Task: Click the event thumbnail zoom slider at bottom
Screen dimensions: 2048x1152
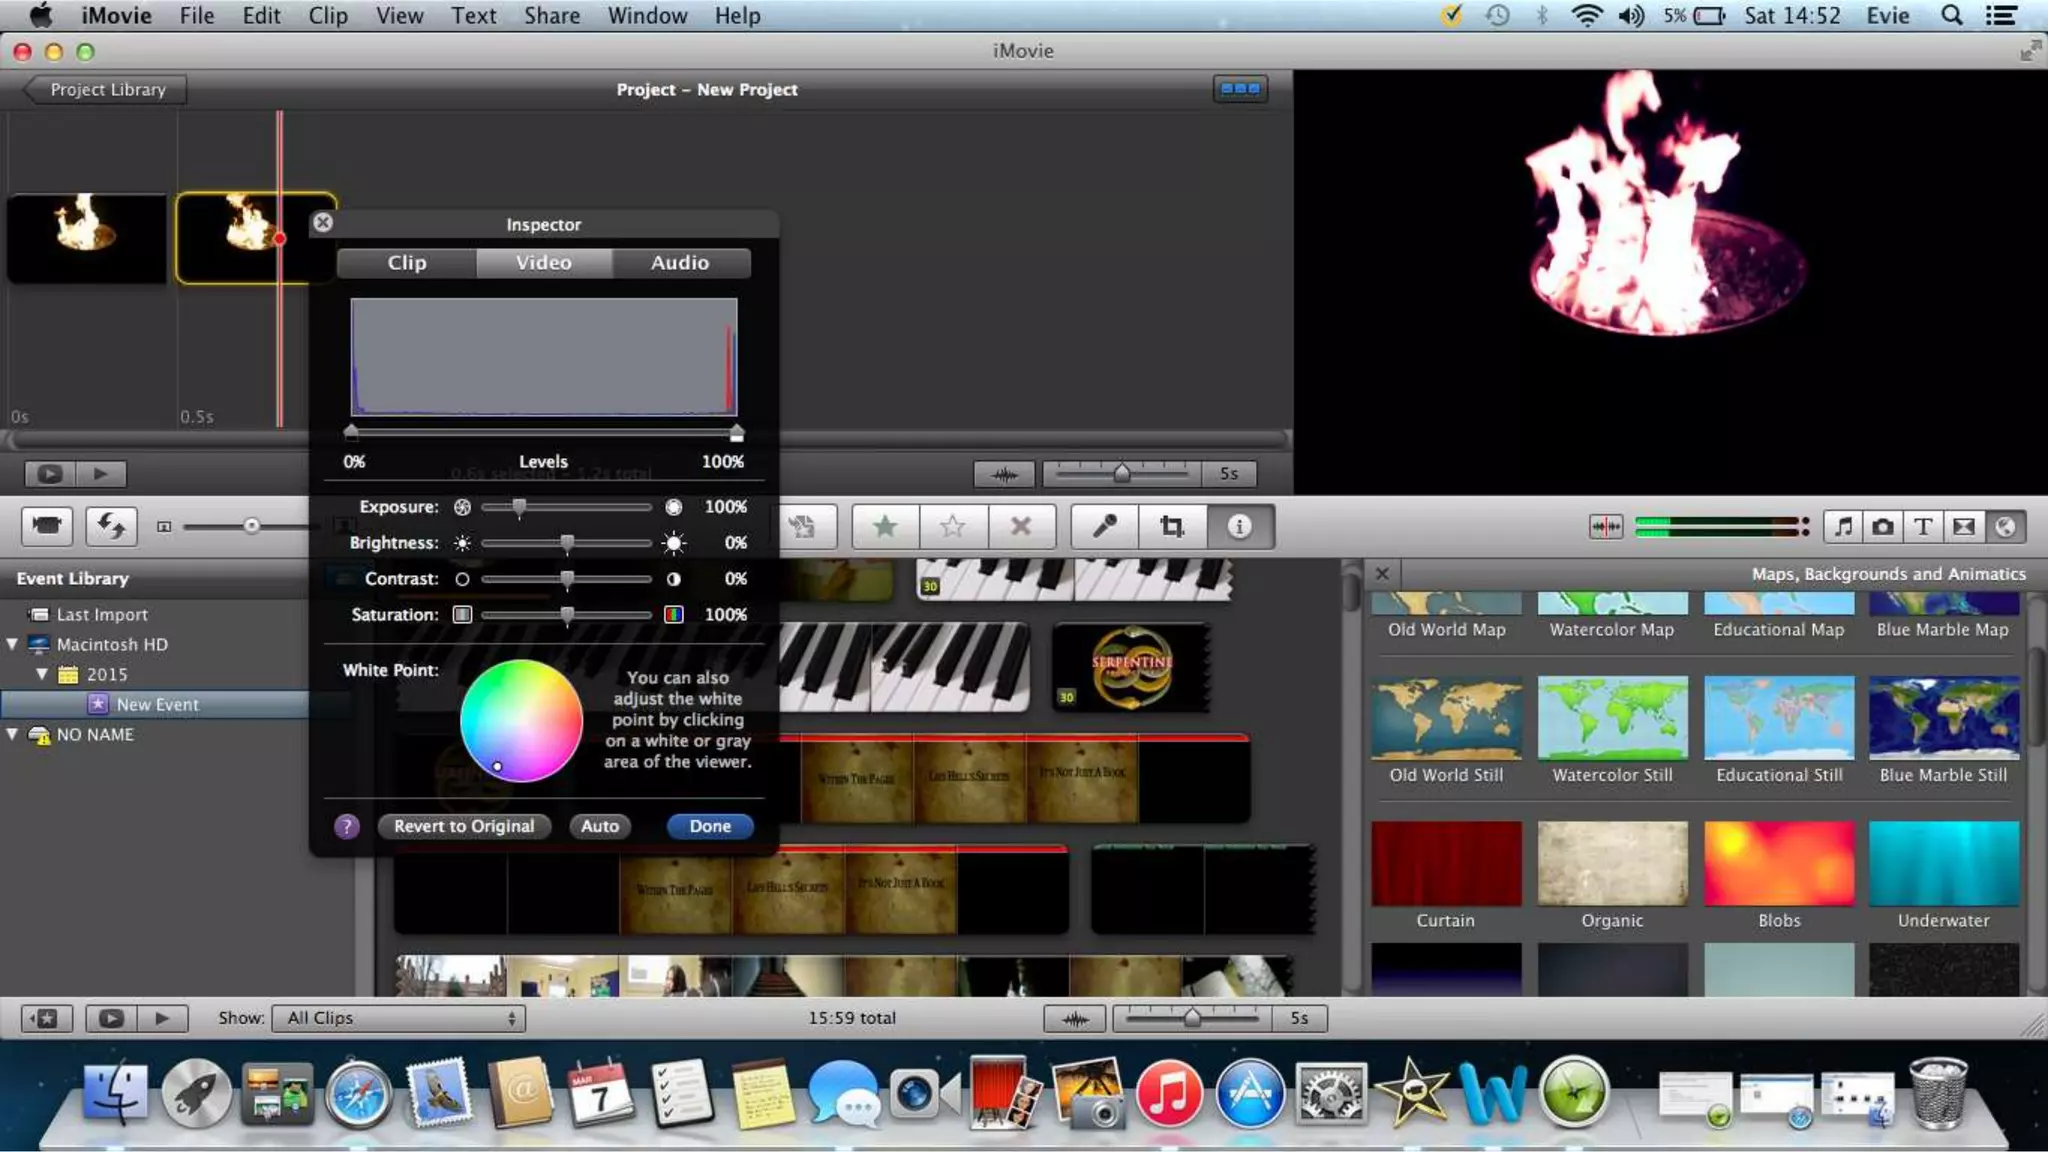Action: [x=1192, y=1018]
